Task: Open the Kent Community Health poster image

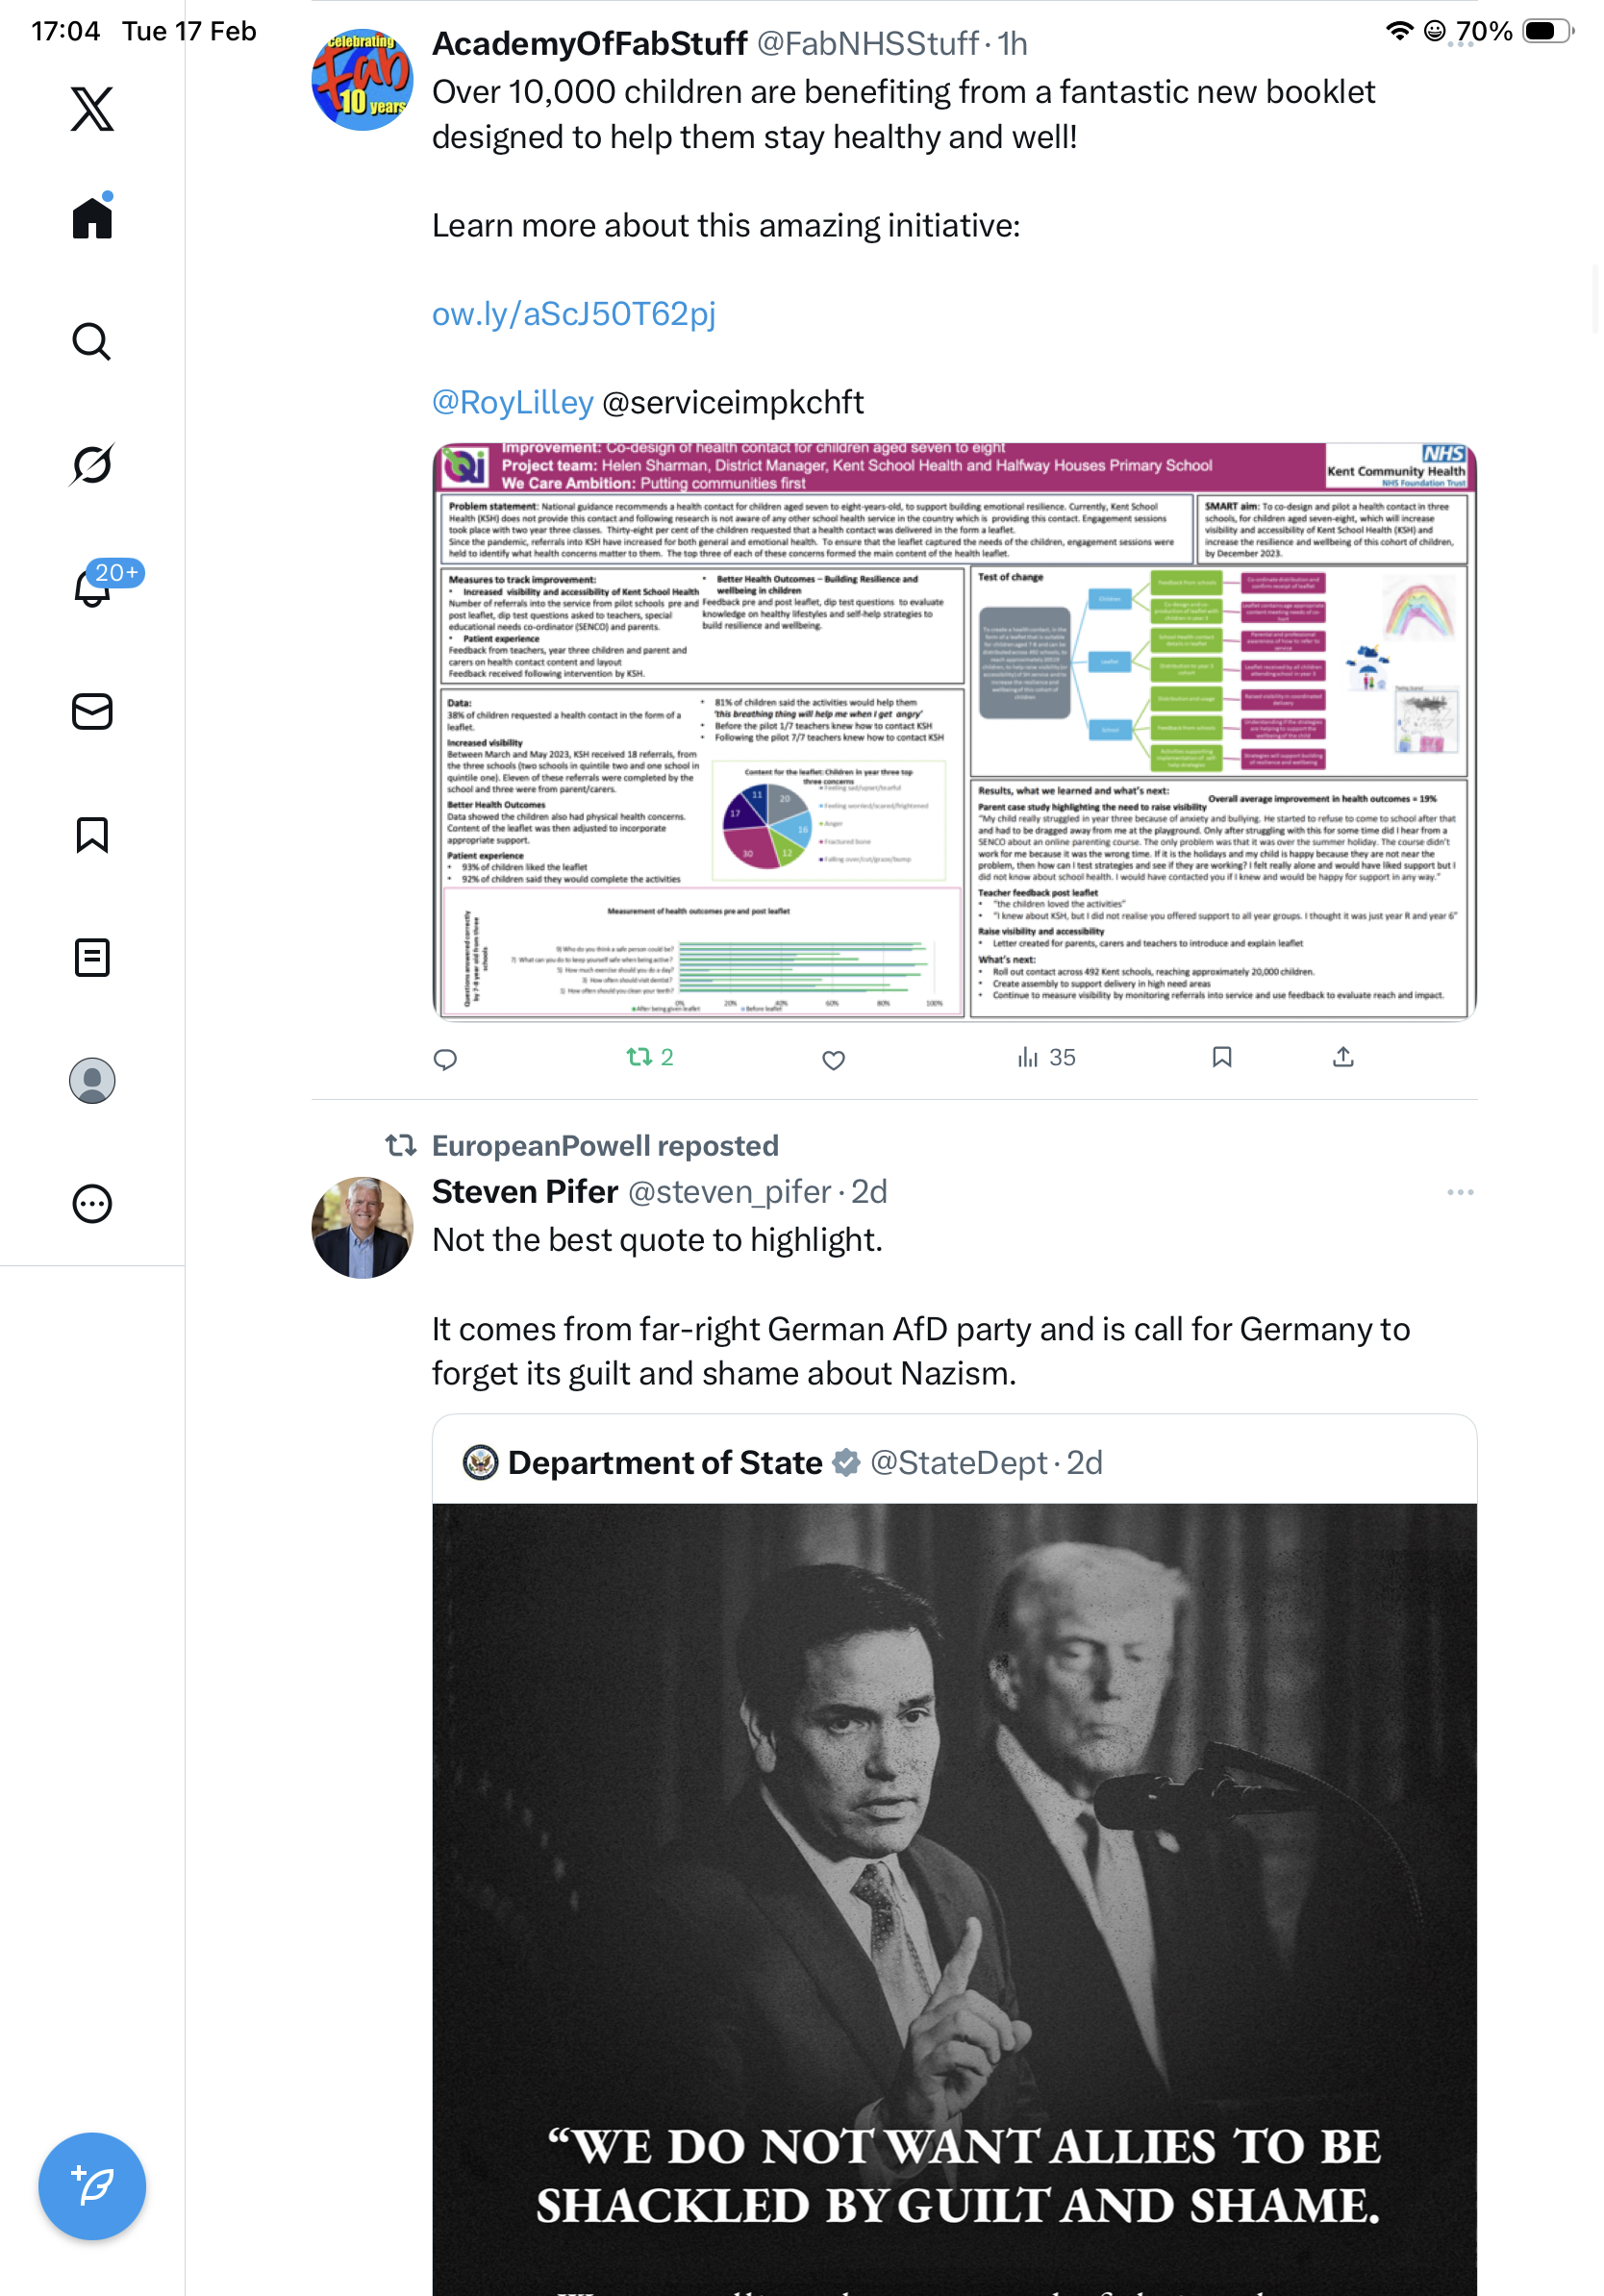Action: pos(954,731)
